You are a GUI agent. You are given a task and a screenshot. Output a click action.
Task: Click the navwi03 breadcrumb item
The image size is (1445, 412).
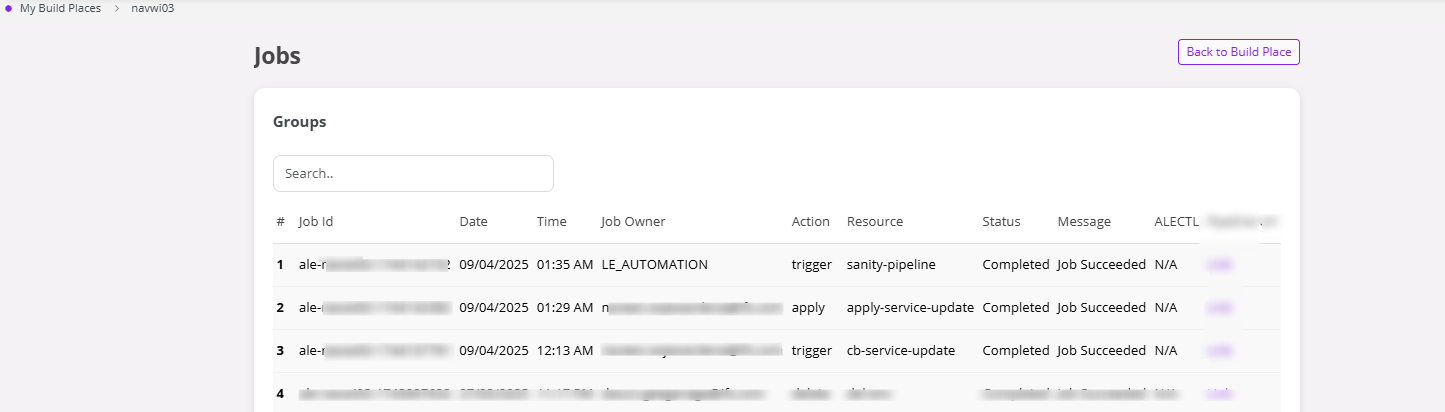(x=153, y=8)
